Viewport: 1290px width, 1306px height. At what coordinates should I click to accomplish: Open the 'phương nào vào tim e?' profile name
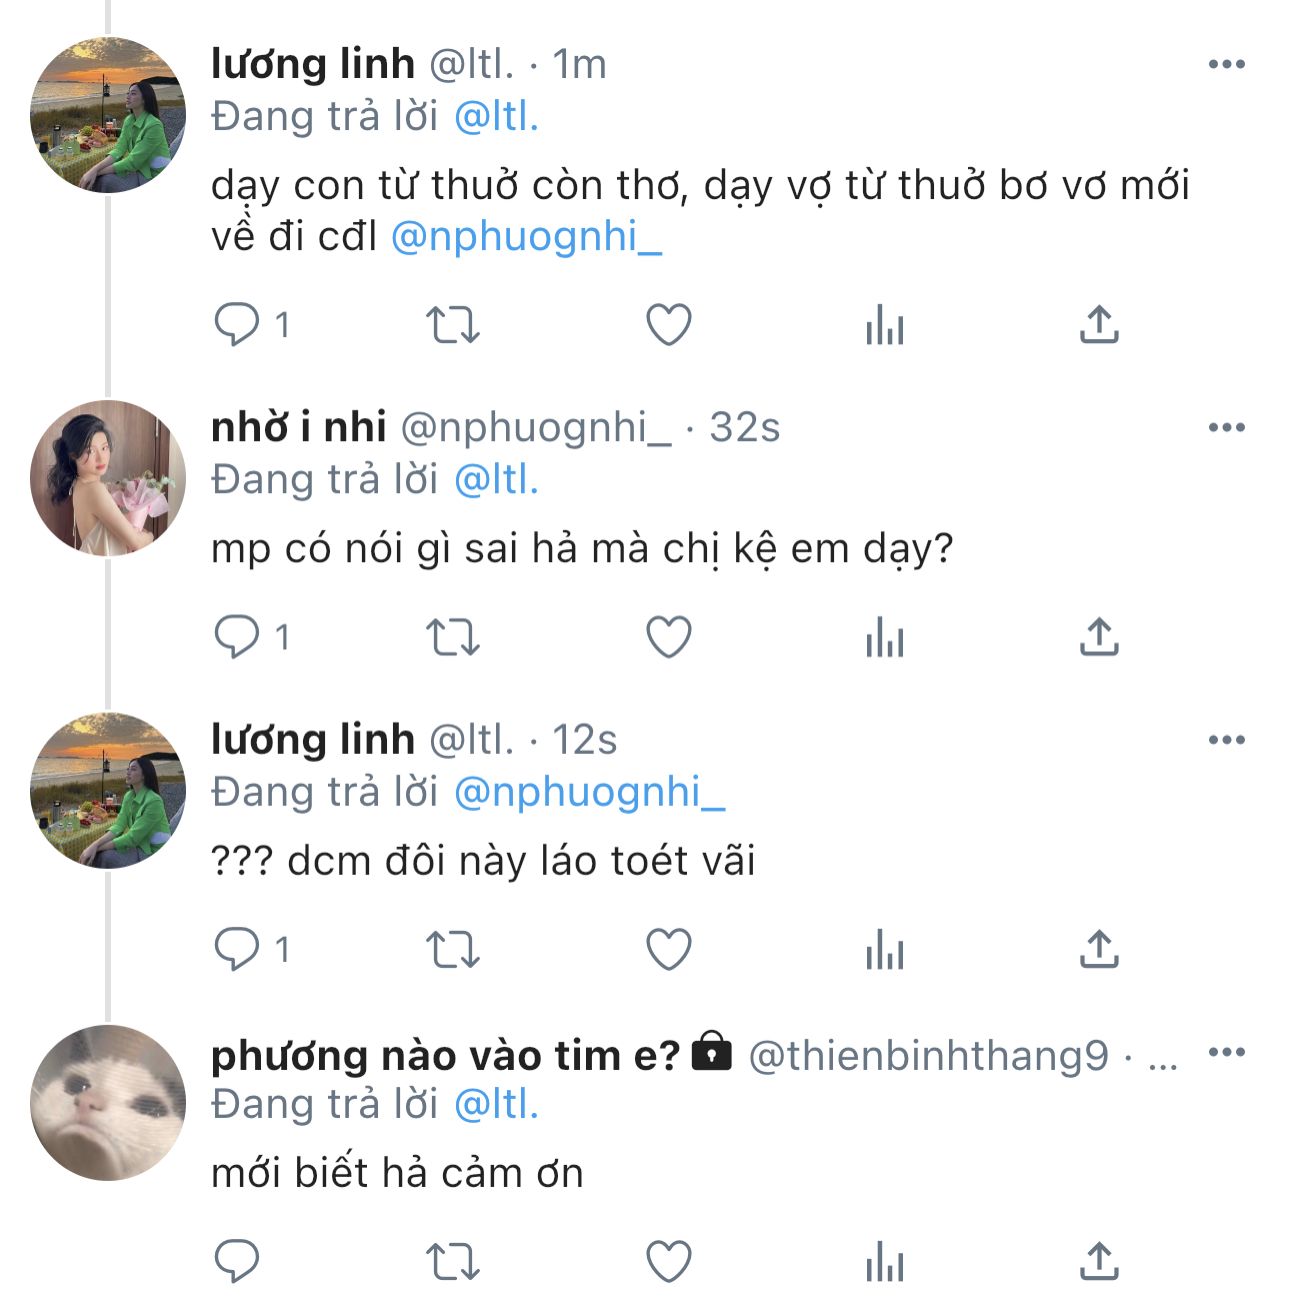point(445,1055)
